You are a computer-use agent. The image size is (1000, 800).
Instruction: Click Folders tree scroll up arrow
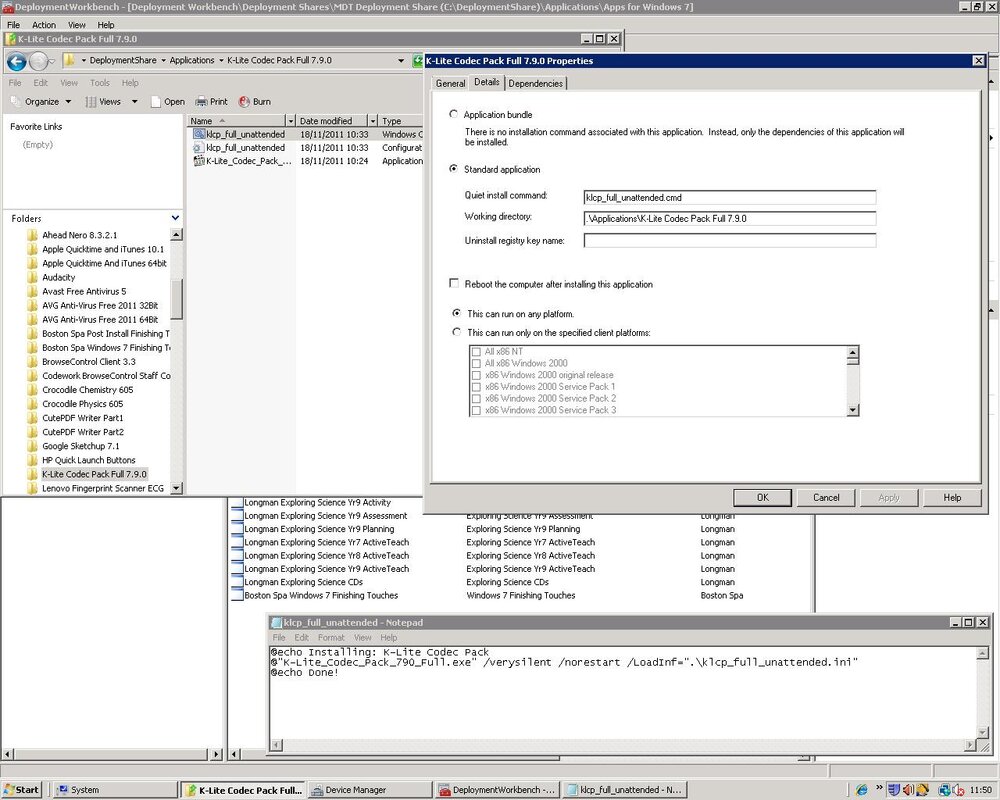coord(177,234)
